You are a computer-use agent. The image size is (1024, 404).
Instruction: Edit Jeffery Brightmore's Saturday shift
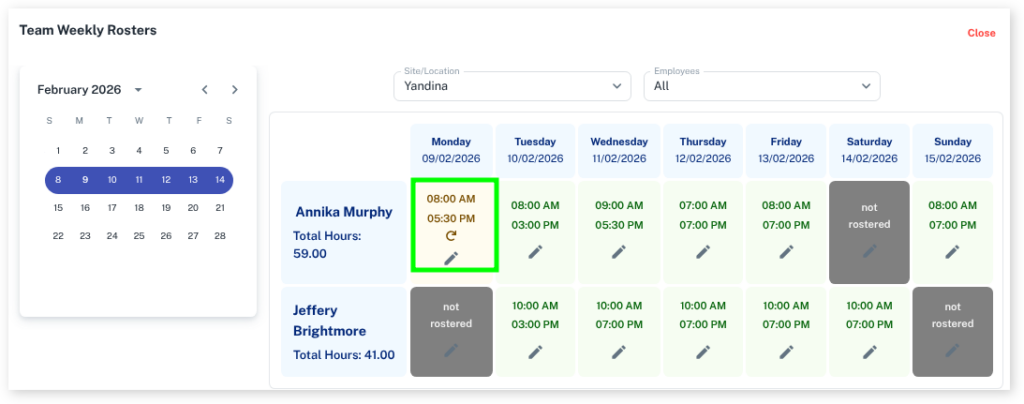tap(868, 351)
